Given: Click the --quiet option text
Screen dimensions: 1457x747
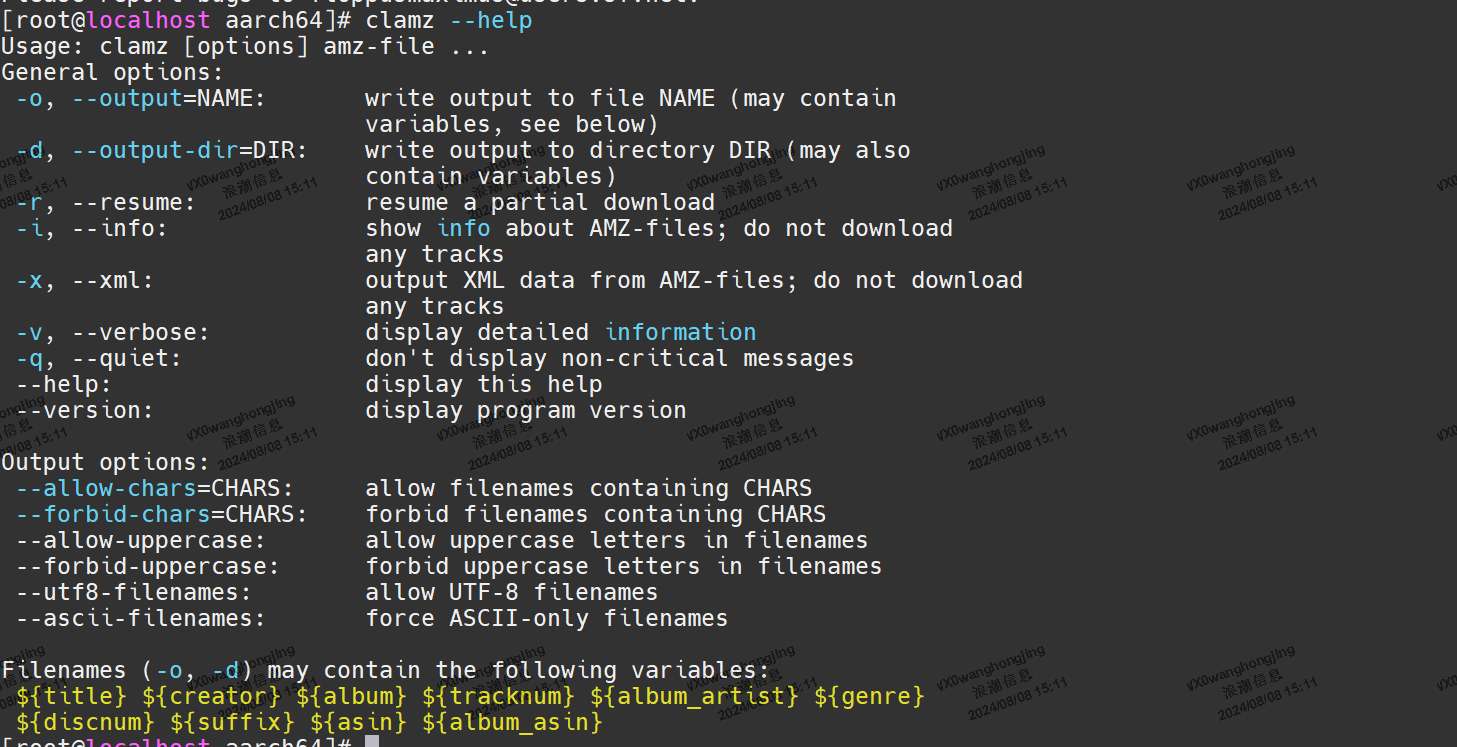Looking at the screenshot, I should (x=126, y=358).
